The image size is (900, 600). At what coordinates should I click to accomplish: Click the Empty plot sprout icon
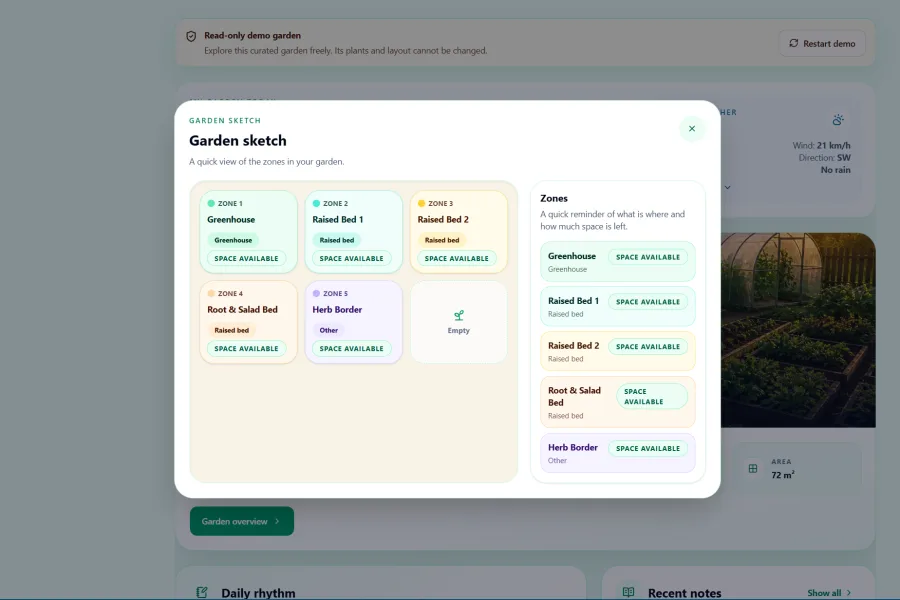[459, 315]
